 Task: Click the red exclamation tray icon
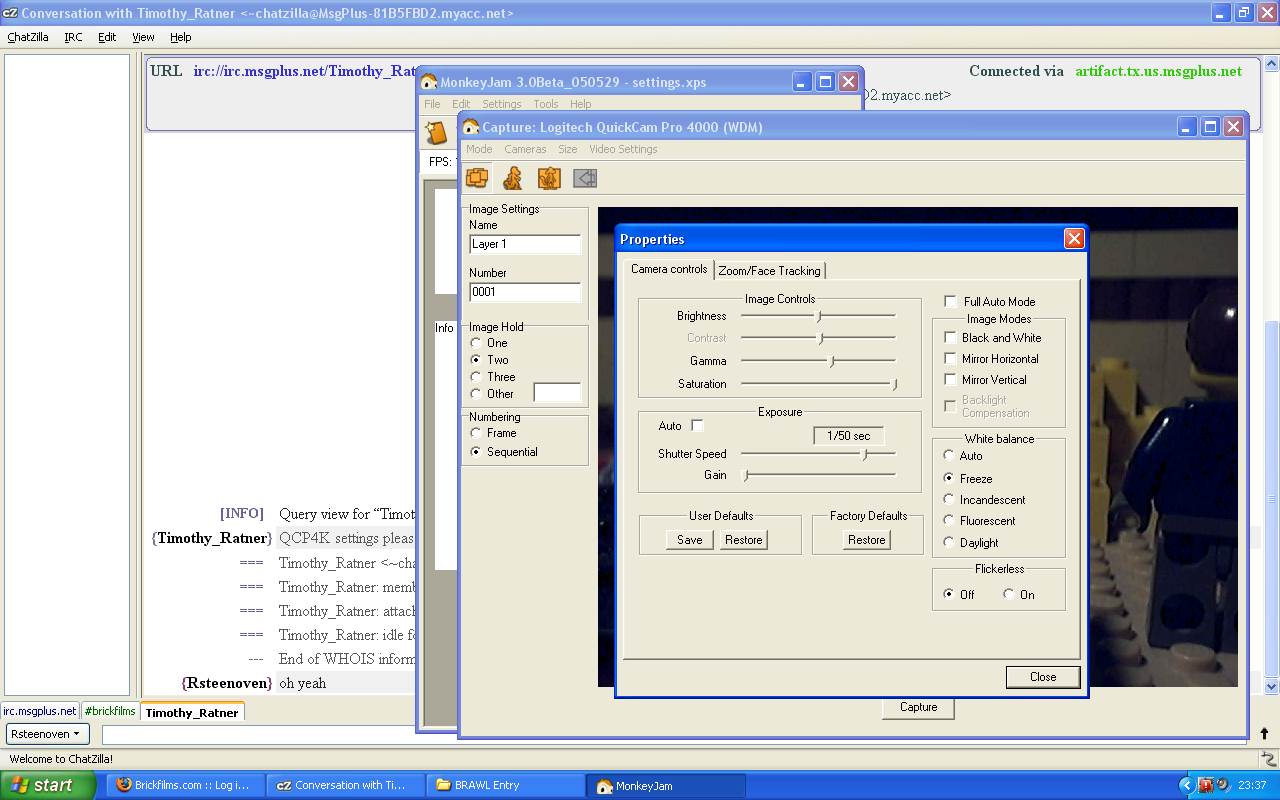[1206, 785]
